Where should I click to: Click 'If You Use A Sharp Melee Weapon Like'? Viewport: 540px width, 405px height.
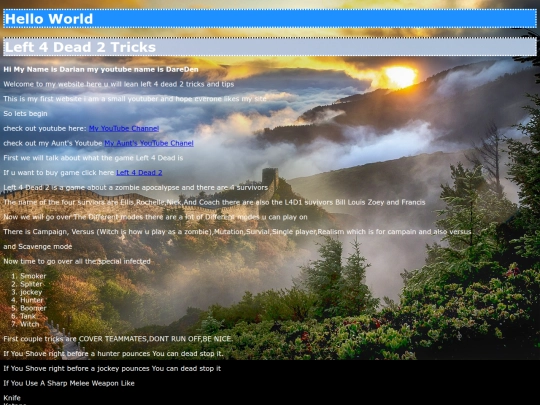(69, 383)
